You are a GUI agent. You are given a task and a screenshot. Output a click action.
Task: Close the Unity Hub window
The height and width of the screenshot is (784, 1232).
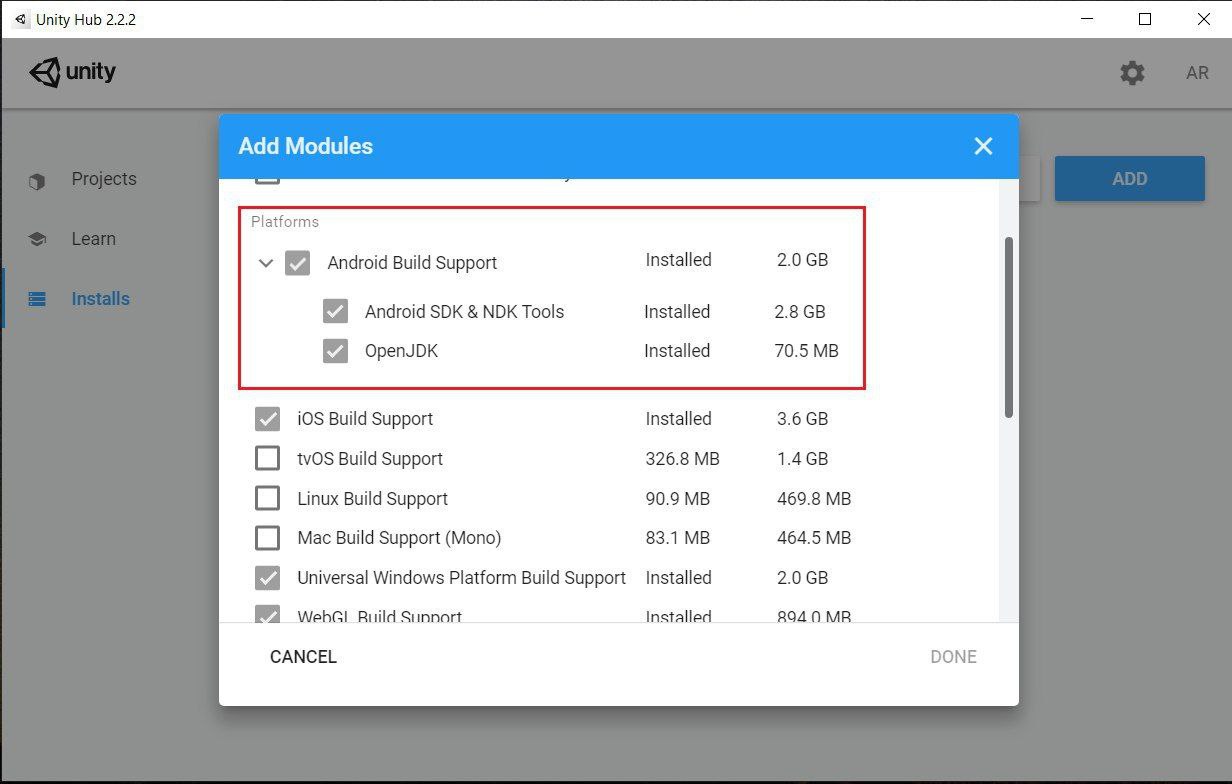click(1203, 19)
